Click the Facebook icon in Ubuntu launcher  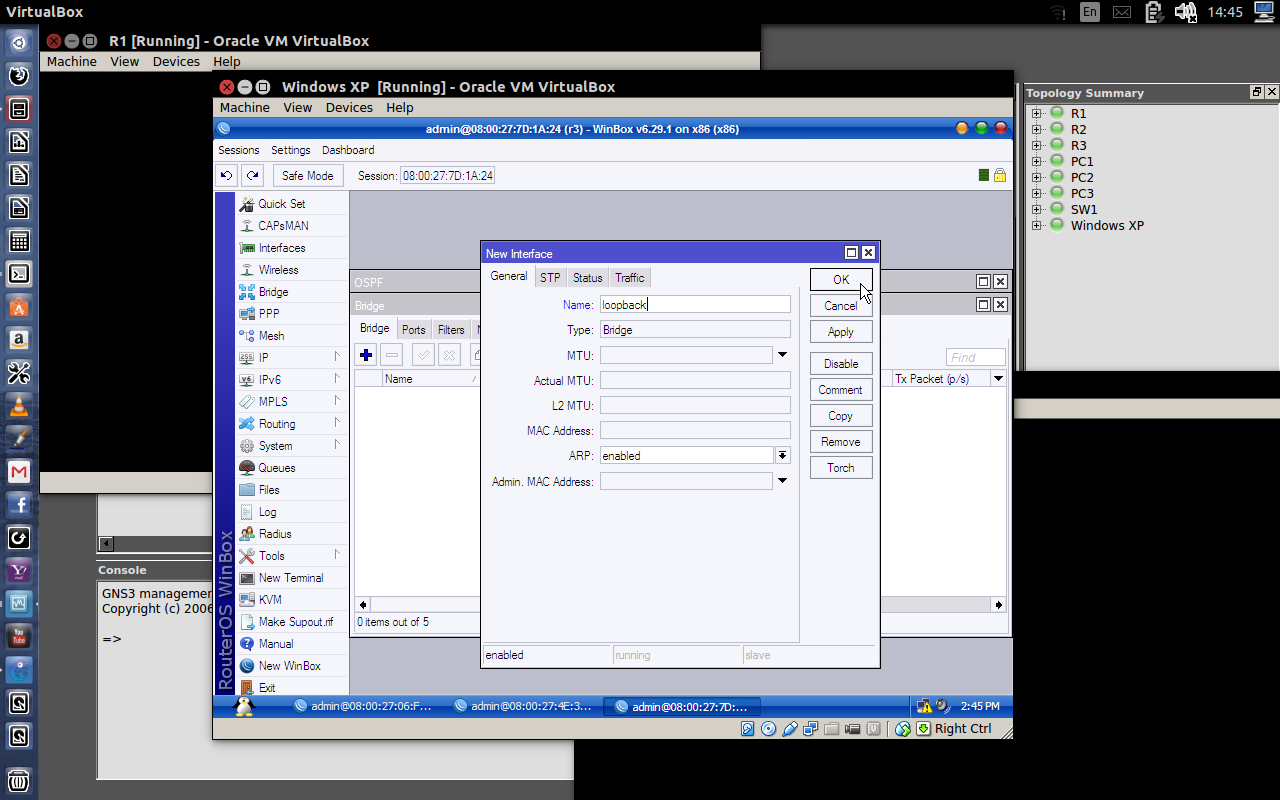(x=18, y=504)
